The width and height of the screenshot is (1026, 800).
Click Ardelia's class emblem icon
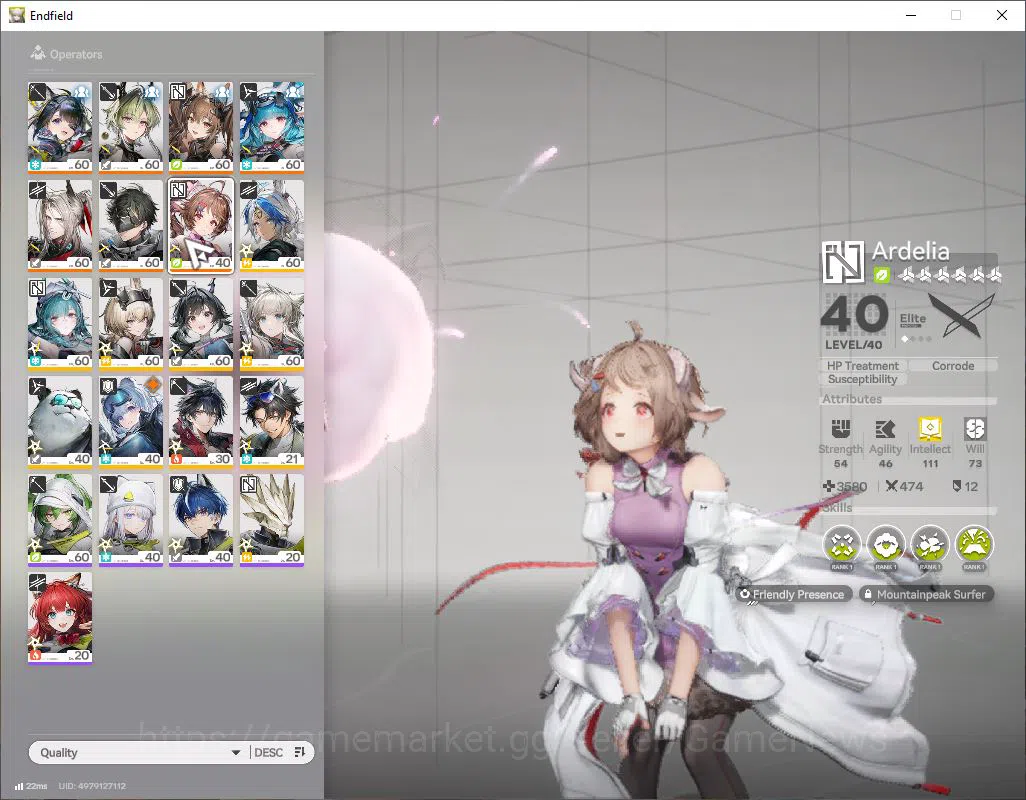(843, 262)
